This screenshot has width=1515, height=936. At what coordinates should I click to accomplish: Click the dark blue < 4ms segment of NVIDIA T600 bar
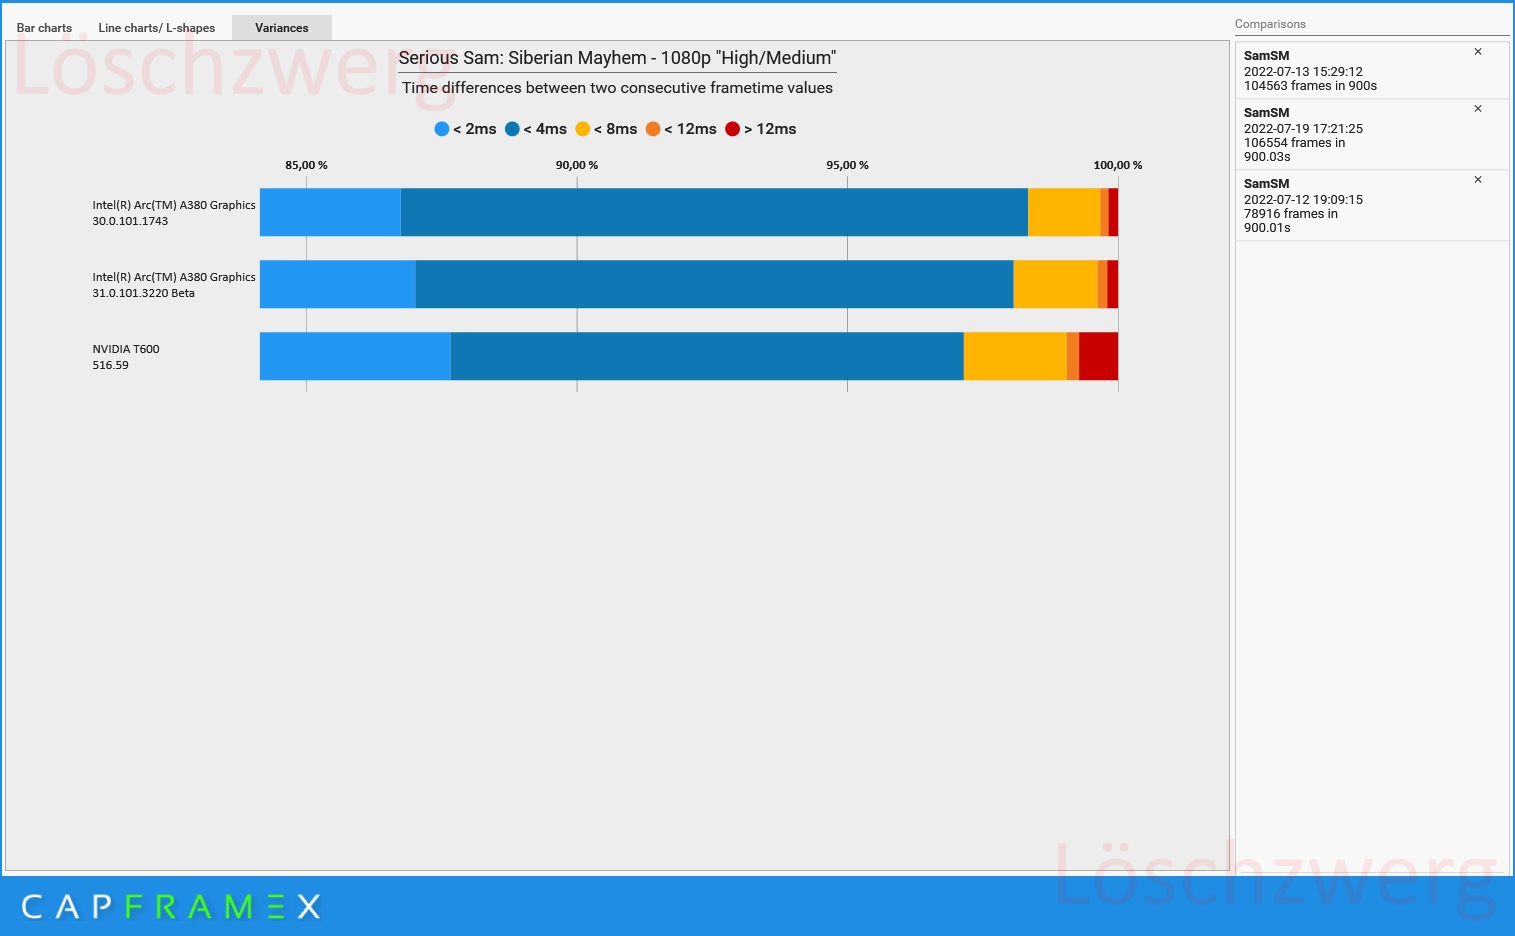tap(707, 356)
